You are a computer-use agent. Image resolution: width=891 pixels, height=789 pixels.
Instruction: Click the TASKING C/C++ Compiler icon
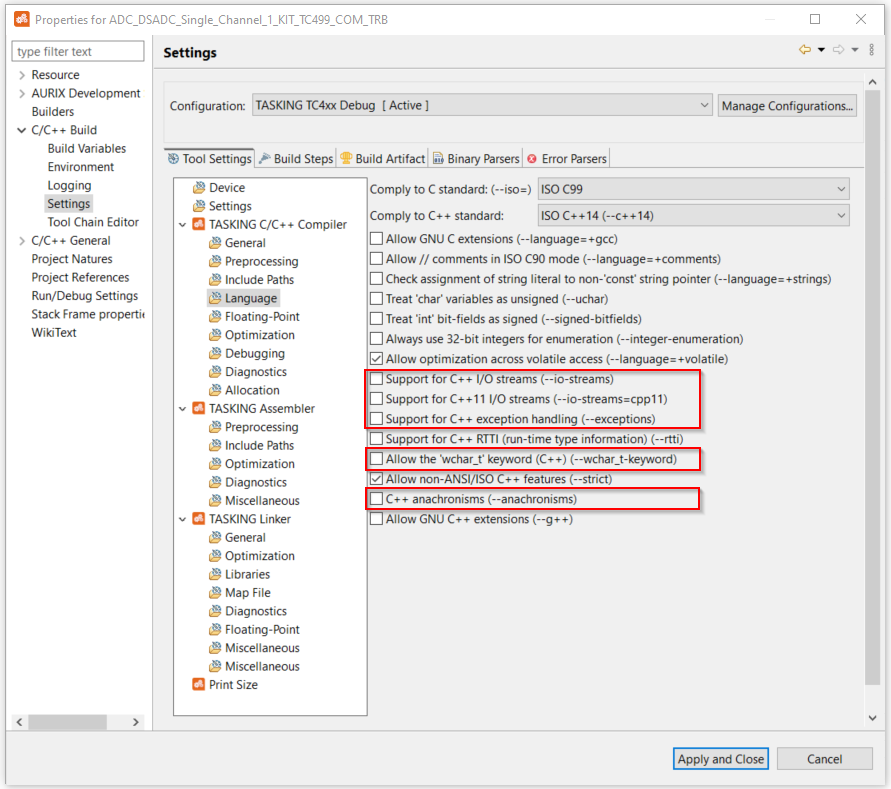coord(198,225)
